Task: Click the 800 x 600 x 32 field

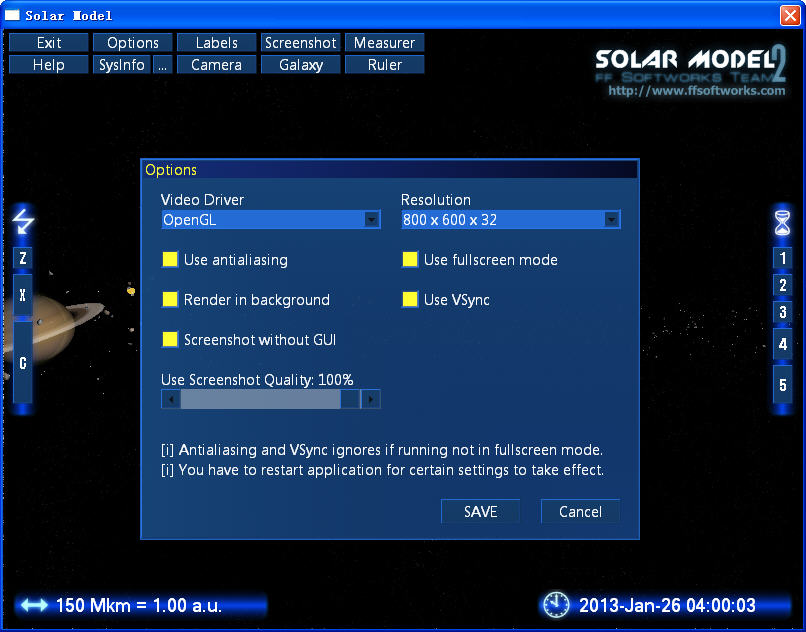Action: point(510,220)
